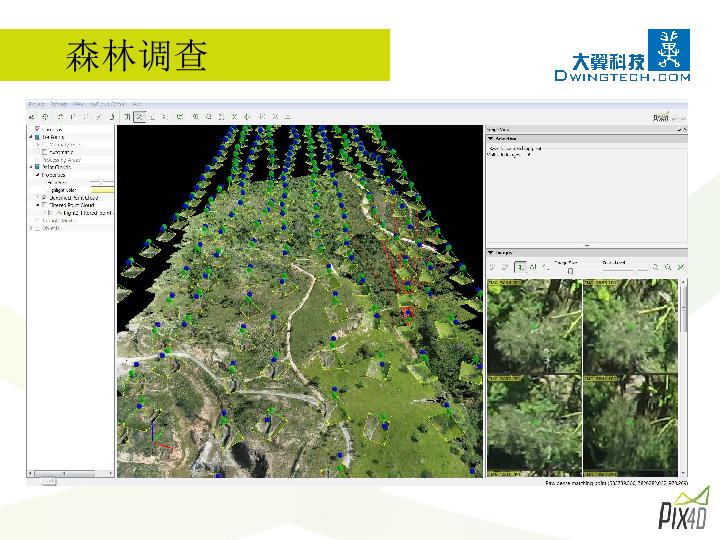Click the yellow point color swatch
This screenshot has width=720, height=540.
tap(102, 189)
